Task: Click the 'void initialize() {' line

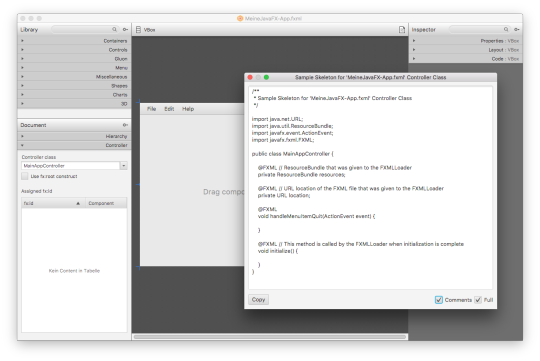Action: 278,251
